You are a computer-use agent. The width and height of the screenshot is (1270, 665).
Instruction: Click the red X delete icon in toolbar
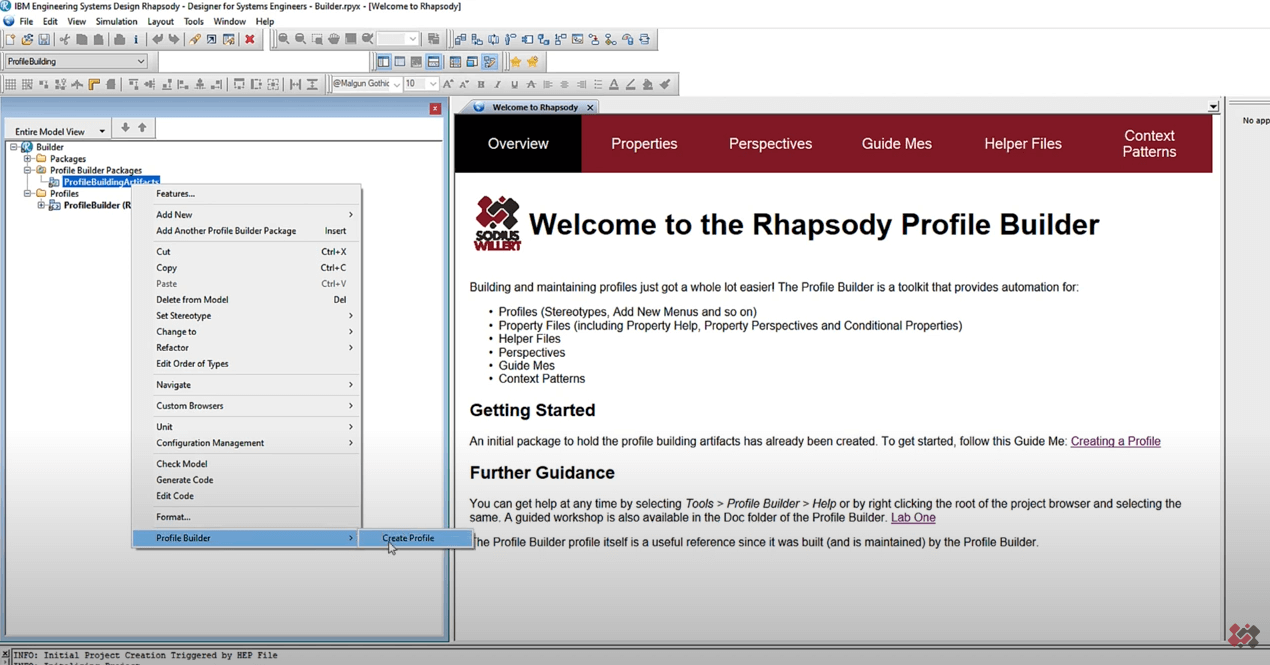pyautogui.click(x=250, y=39)
